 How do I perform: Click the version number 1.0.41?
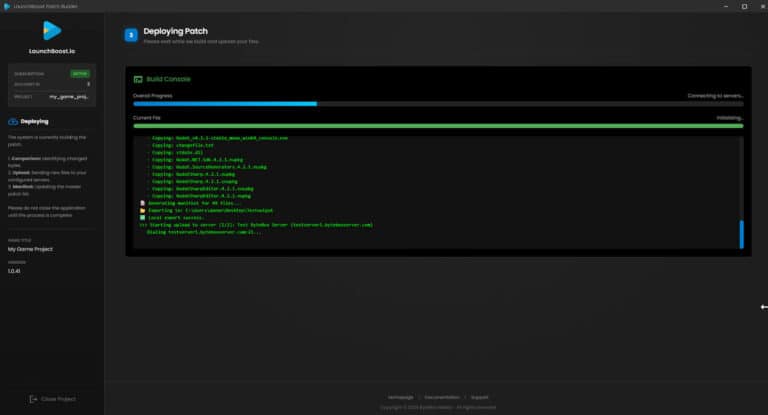14,271
